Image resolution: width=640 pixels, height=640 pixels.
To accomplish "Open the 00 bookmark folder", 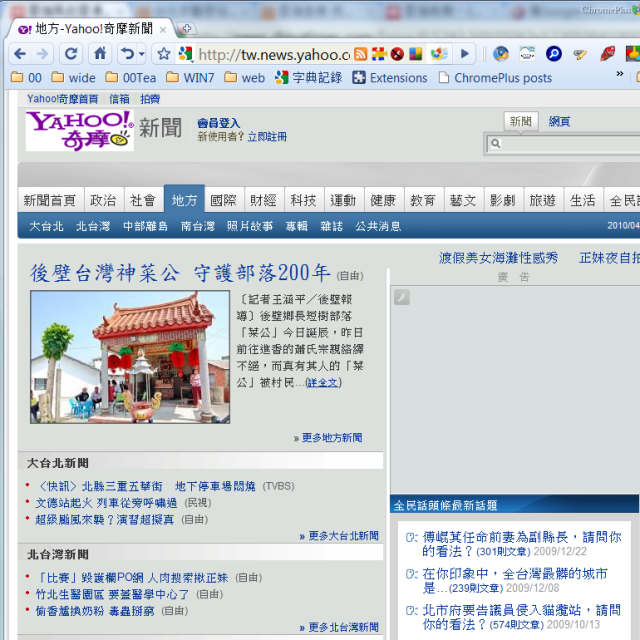I will pos(27,78).
